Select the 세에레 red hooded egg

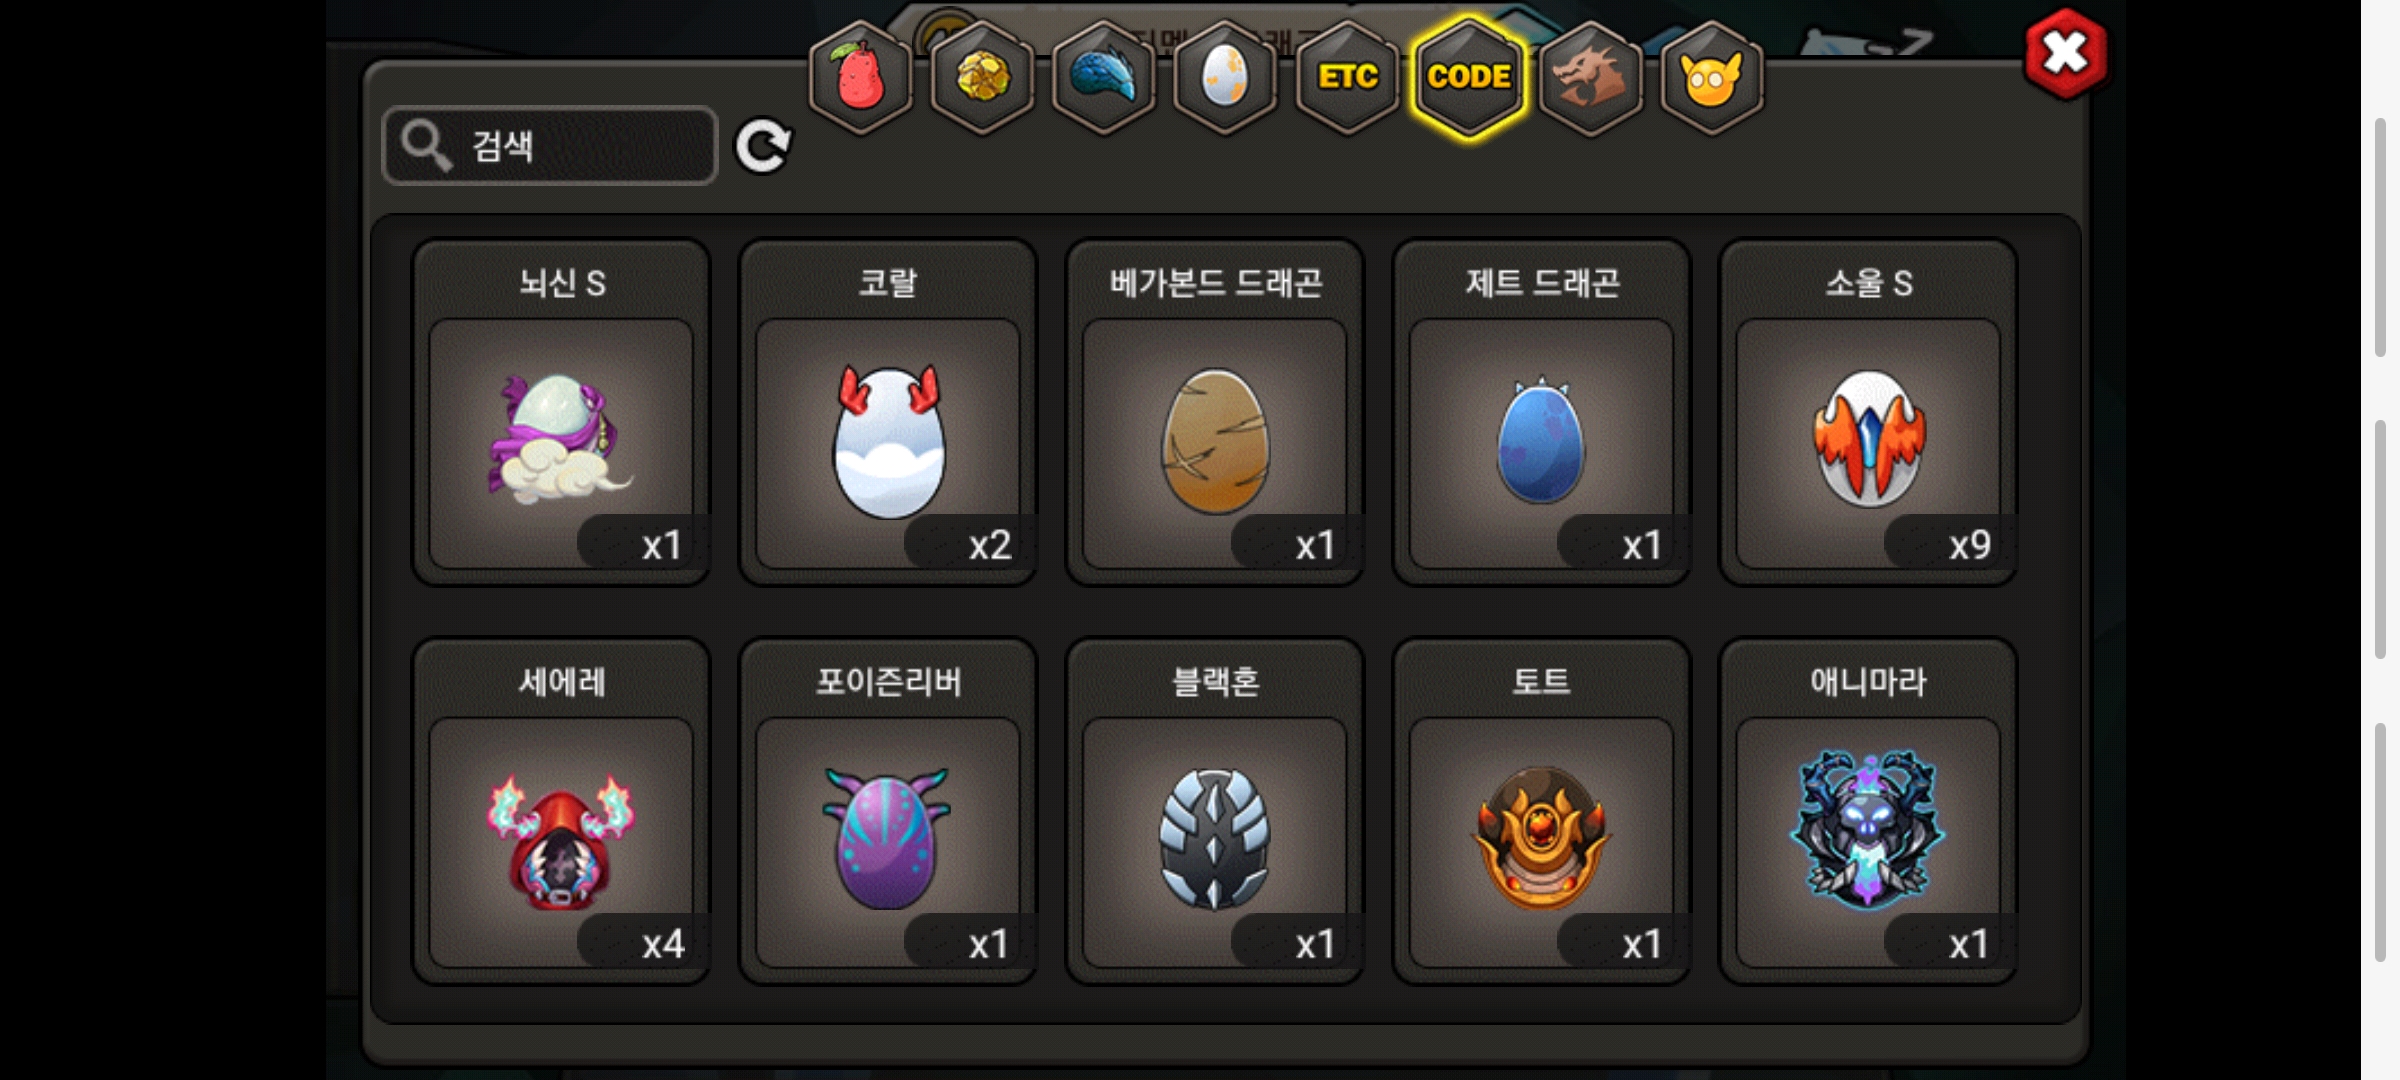[x=561, y=811]
